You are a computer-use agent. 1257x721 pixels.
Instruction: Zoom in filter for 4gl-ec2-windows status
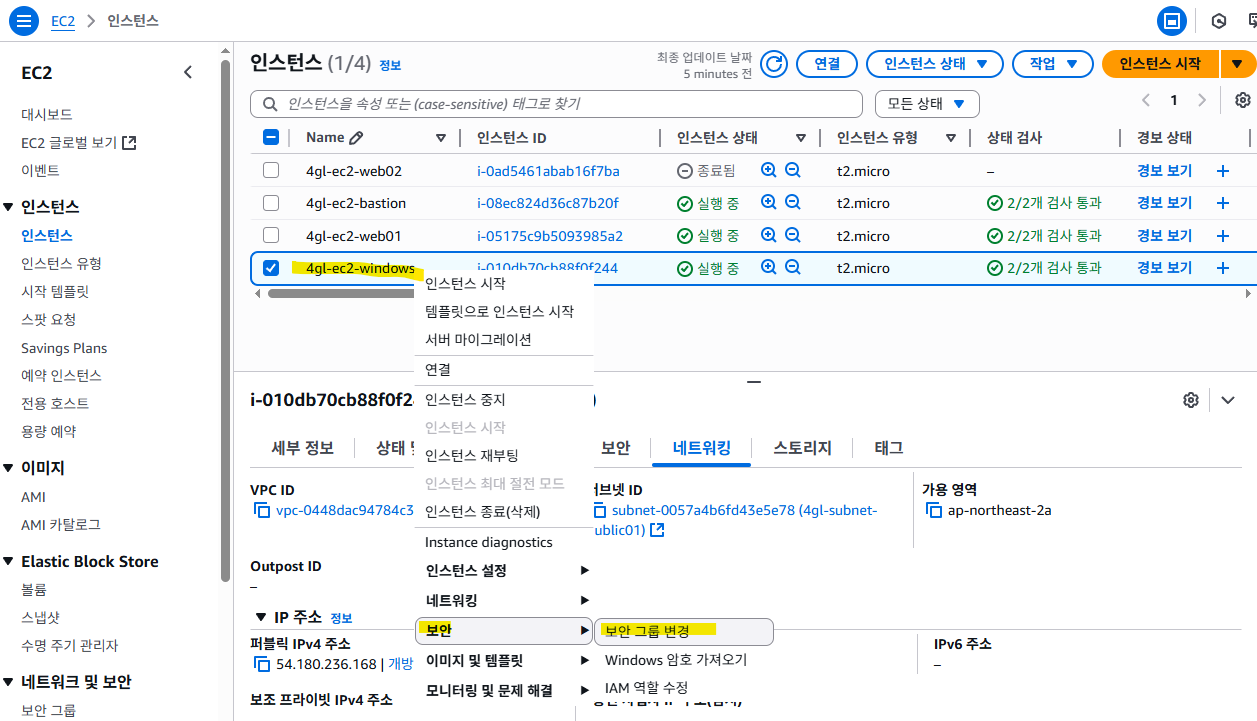point(769,268)
